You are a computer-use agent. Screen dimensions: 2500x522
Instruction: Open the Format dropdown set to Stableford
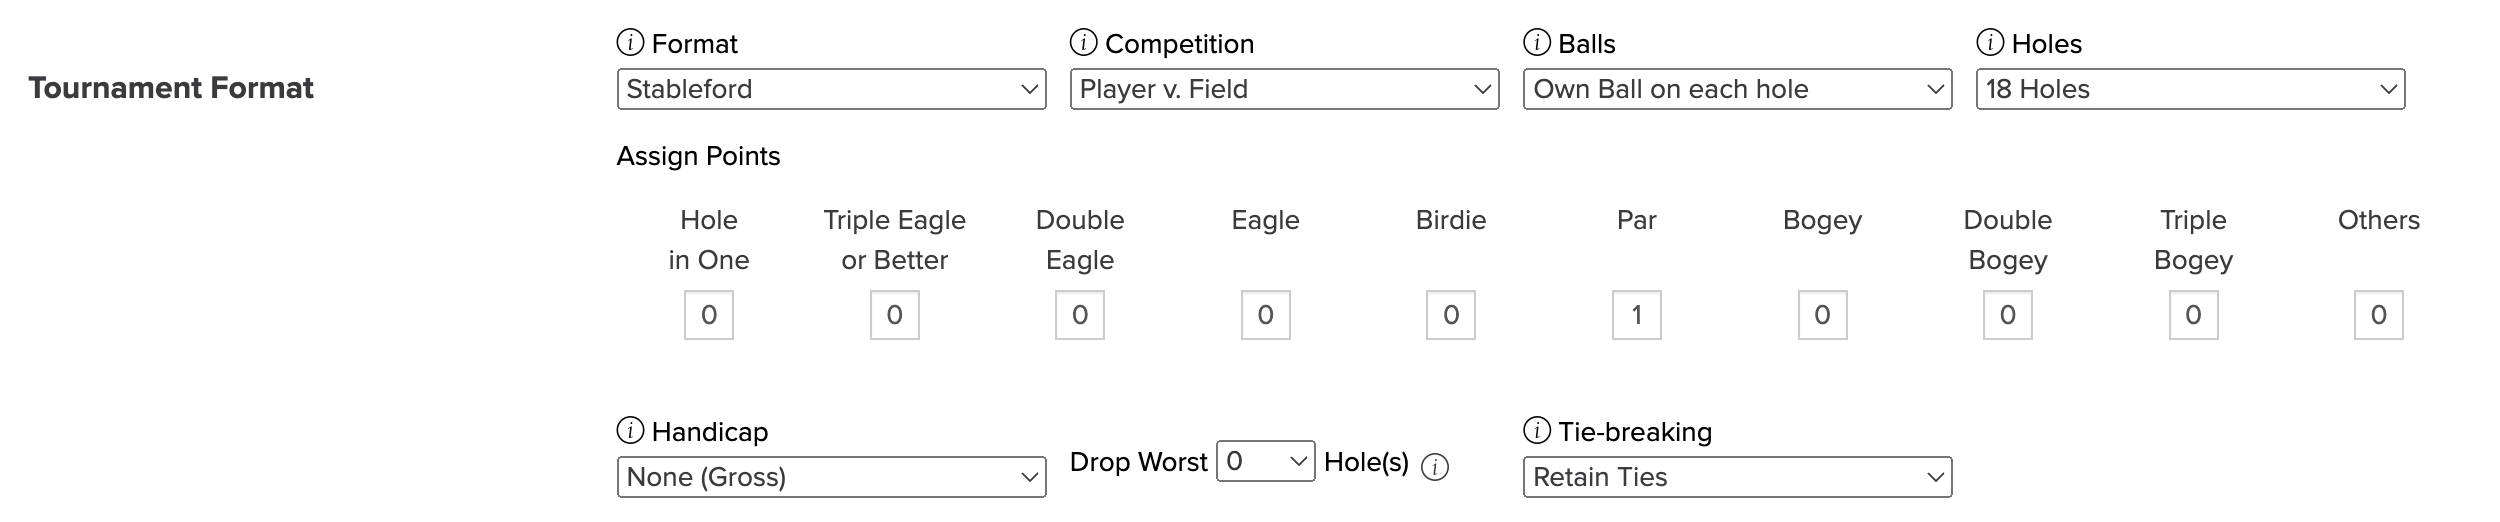(x=832, y=89)
